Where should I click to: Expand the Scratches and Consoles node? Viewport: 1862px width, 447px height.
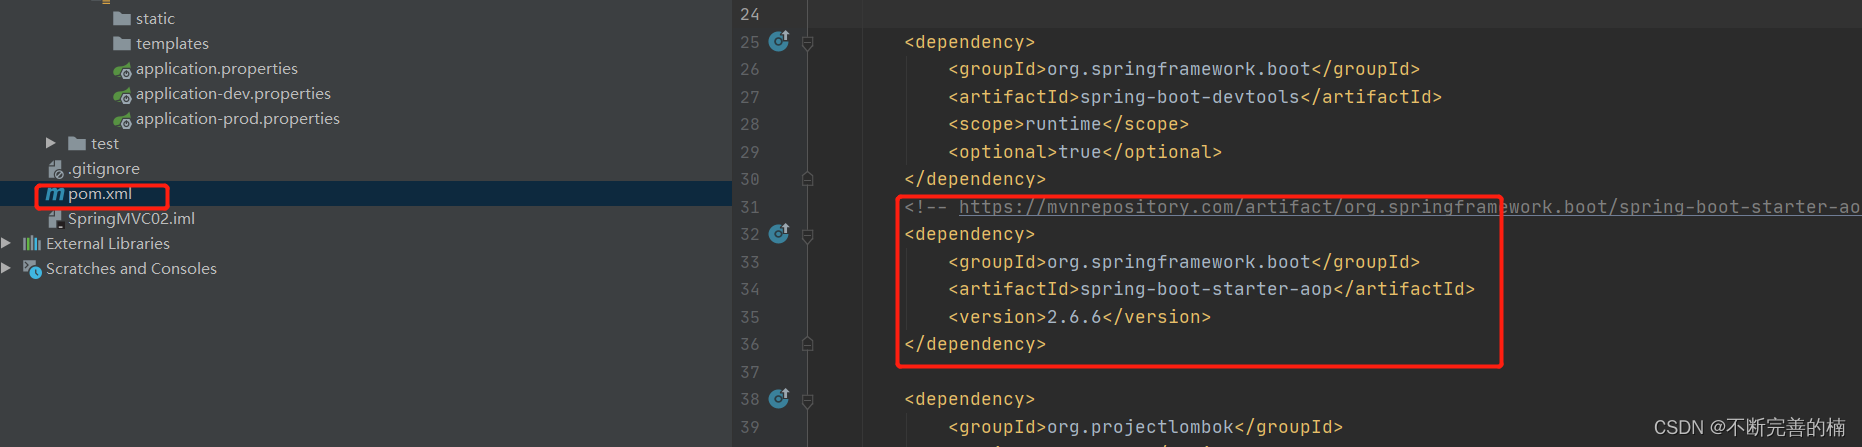click(6, 268)
